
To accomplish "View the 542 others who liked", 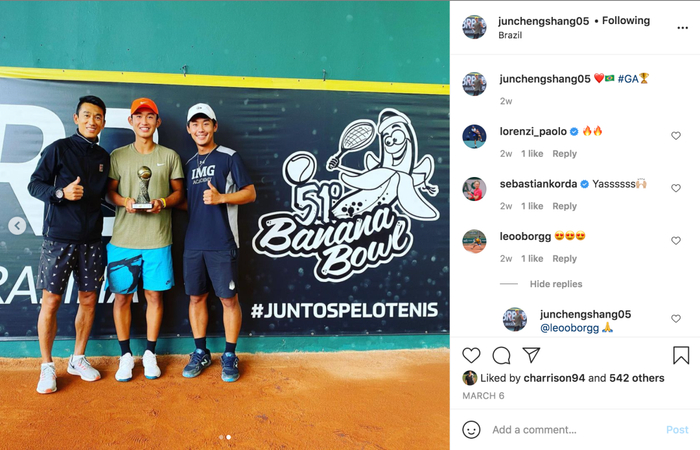I will 637,378.
